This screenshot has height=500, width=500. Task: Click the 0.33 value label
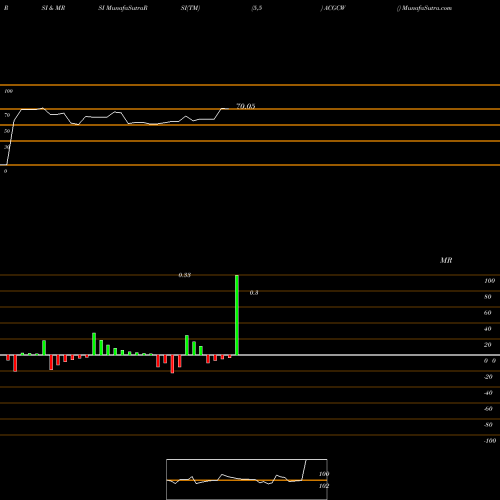(x=185, y=275)
